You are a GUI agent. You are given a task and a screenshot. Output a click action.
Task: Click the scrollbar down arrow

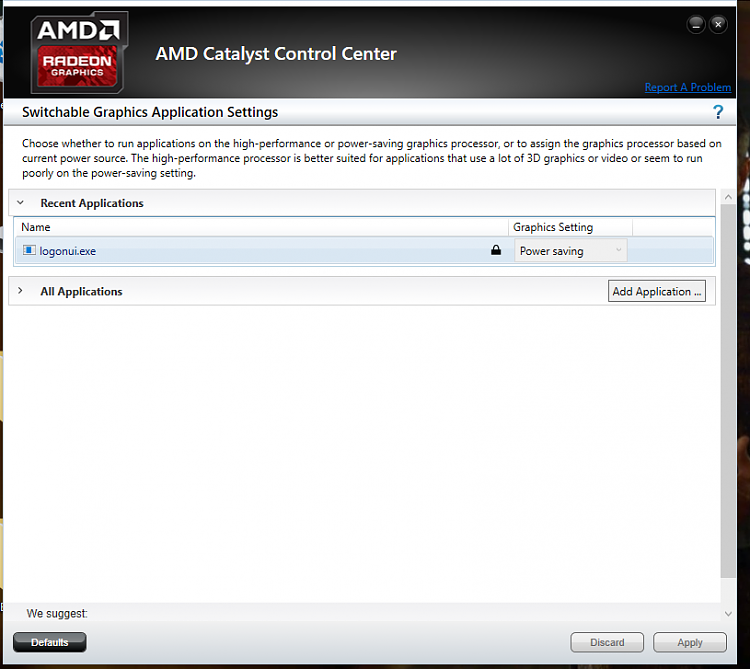[x=728, y=614]
